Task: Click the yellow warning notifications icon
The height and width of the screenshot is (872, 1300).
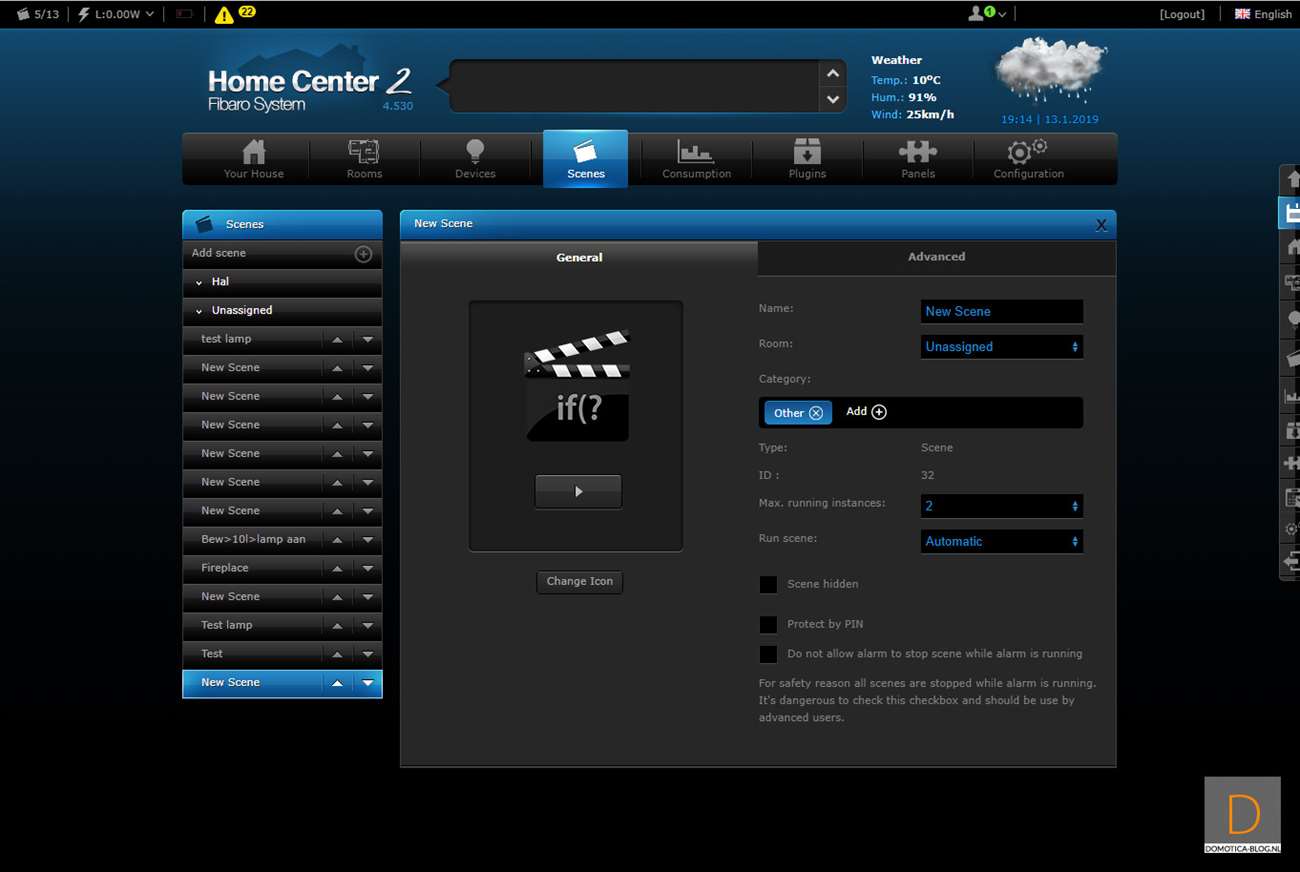Action: coord(225,14)
